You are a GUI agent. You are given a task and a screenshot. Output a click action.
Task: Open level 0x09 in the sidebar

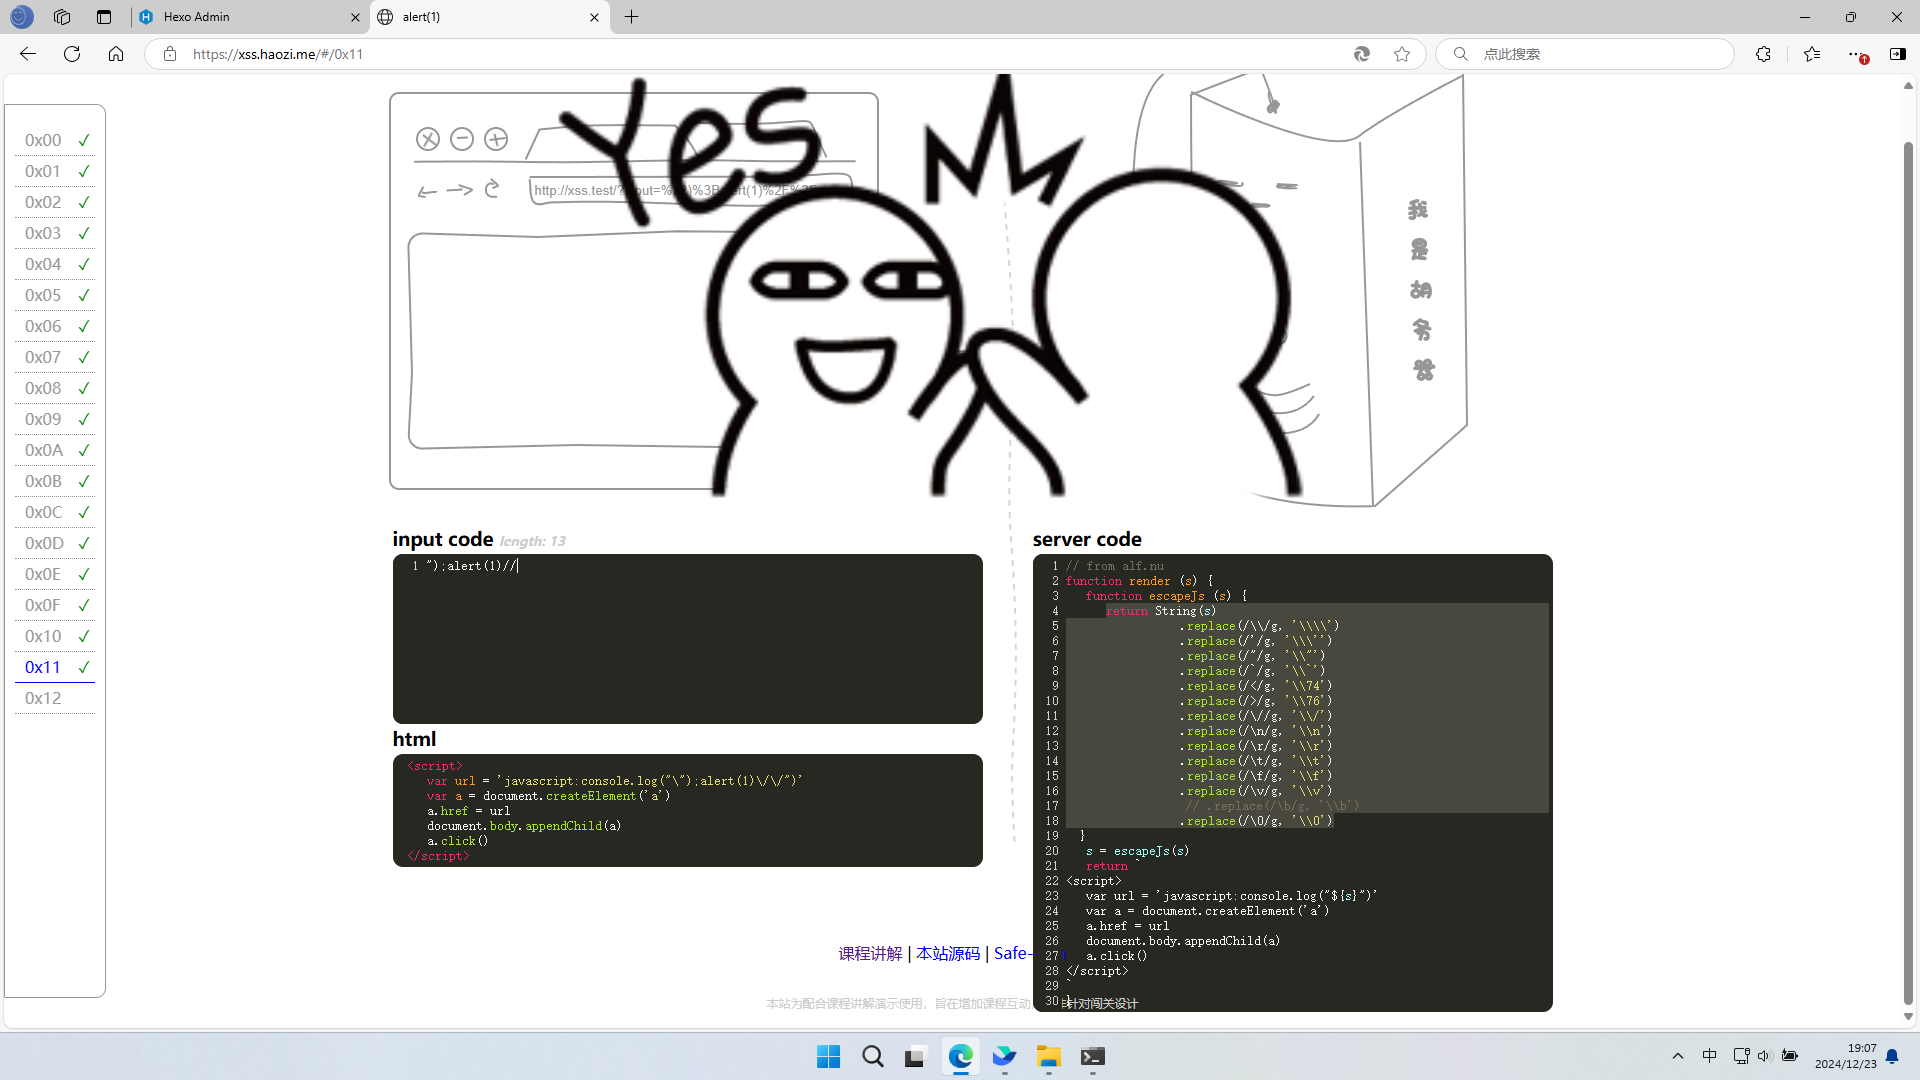tap(55, 419)
